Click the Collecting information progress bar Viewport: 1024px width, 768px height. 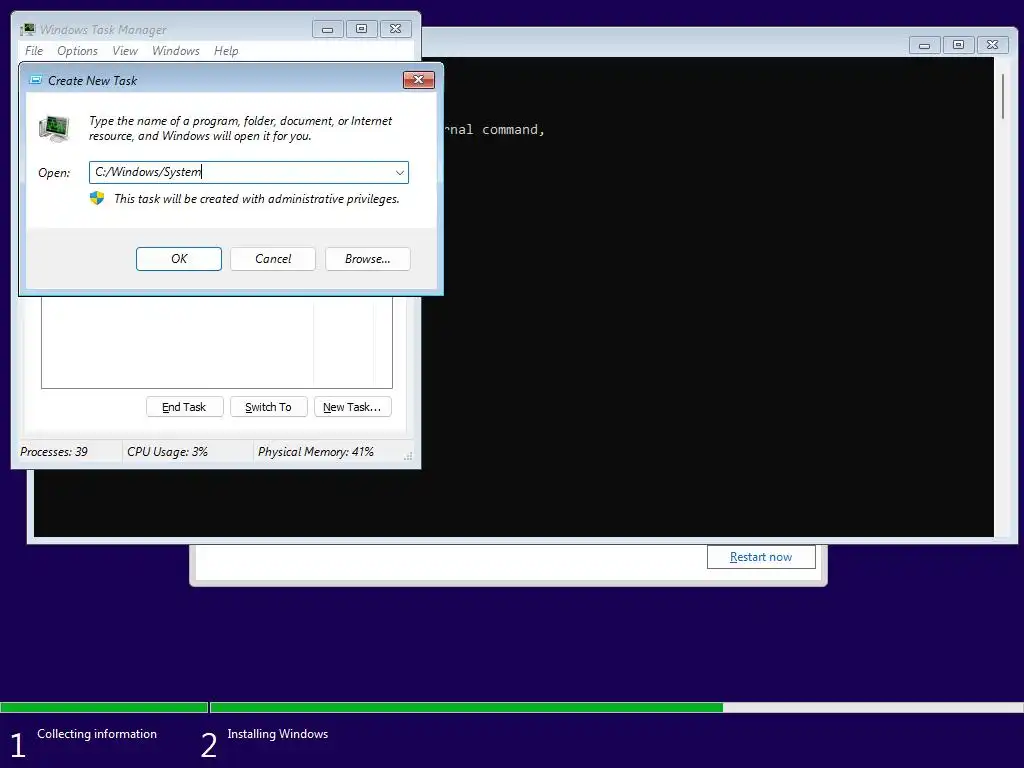(104, 707)
